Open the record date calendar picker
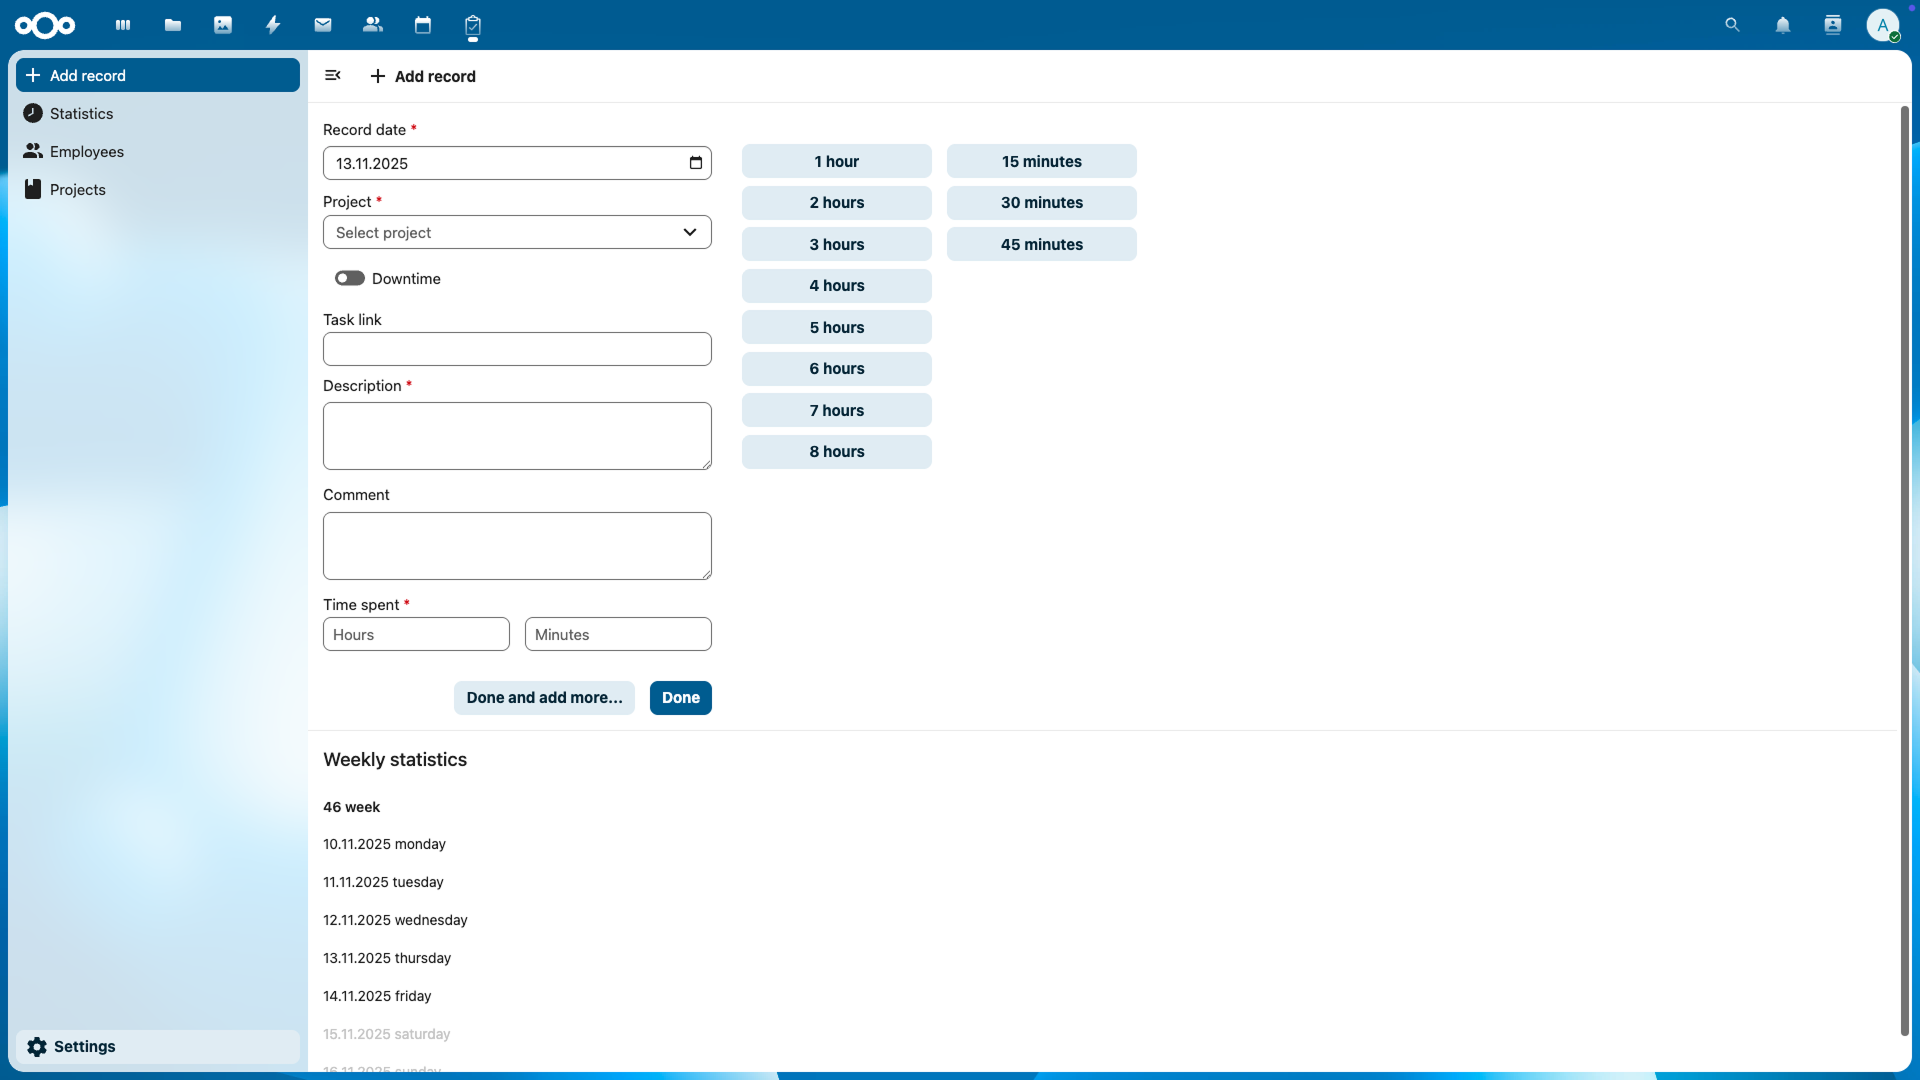1920x1080 pixels. coord(696,163)
